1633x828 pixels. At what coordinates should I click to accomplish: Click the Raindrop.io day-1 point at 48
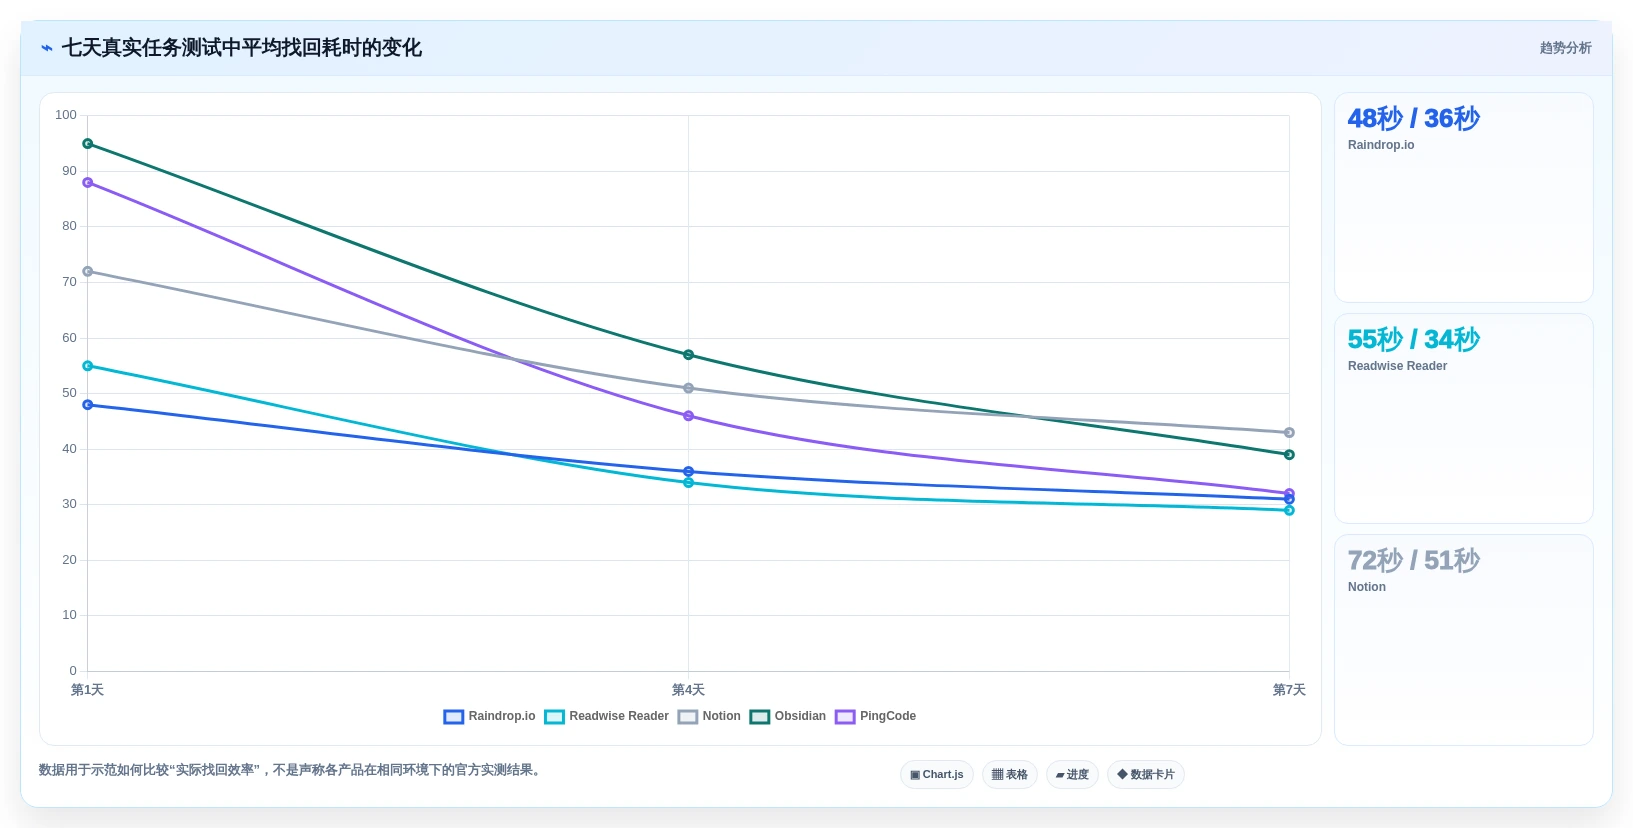coord(88,405)
